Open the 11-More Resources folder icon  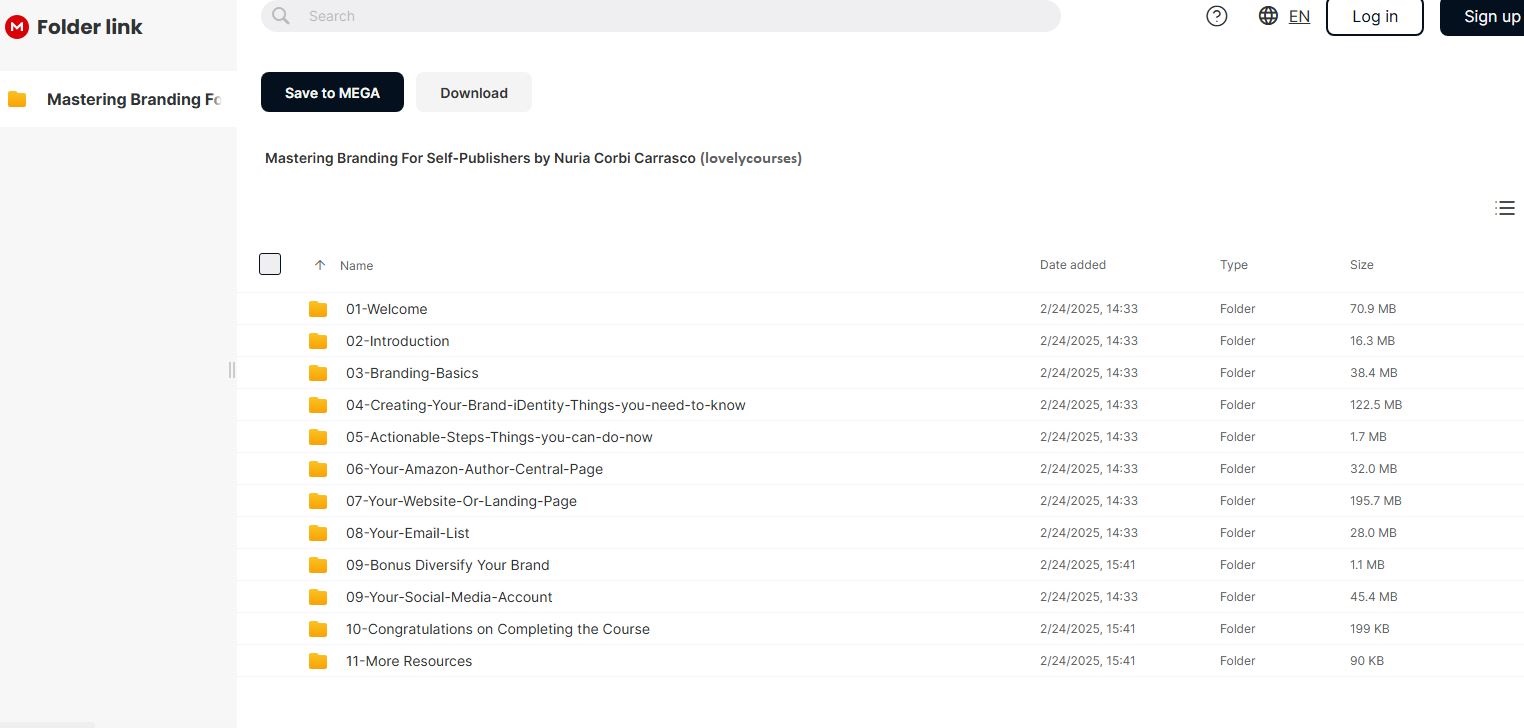[x=318, y=661]
